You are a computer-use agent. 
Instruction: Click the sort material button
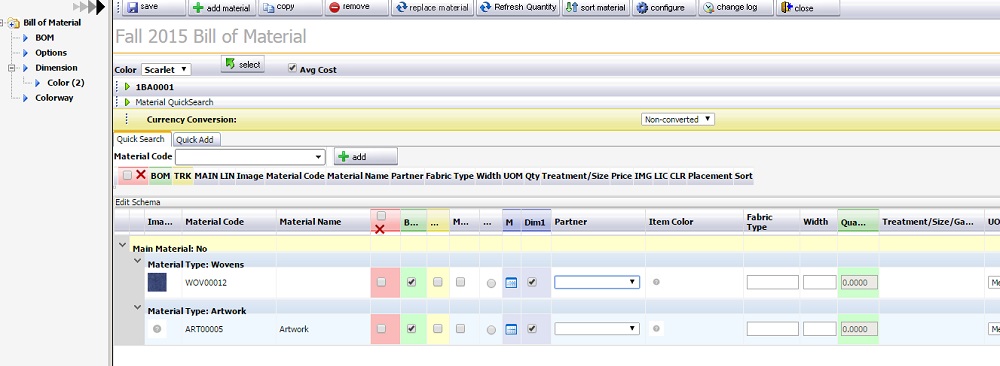[596, 8]
